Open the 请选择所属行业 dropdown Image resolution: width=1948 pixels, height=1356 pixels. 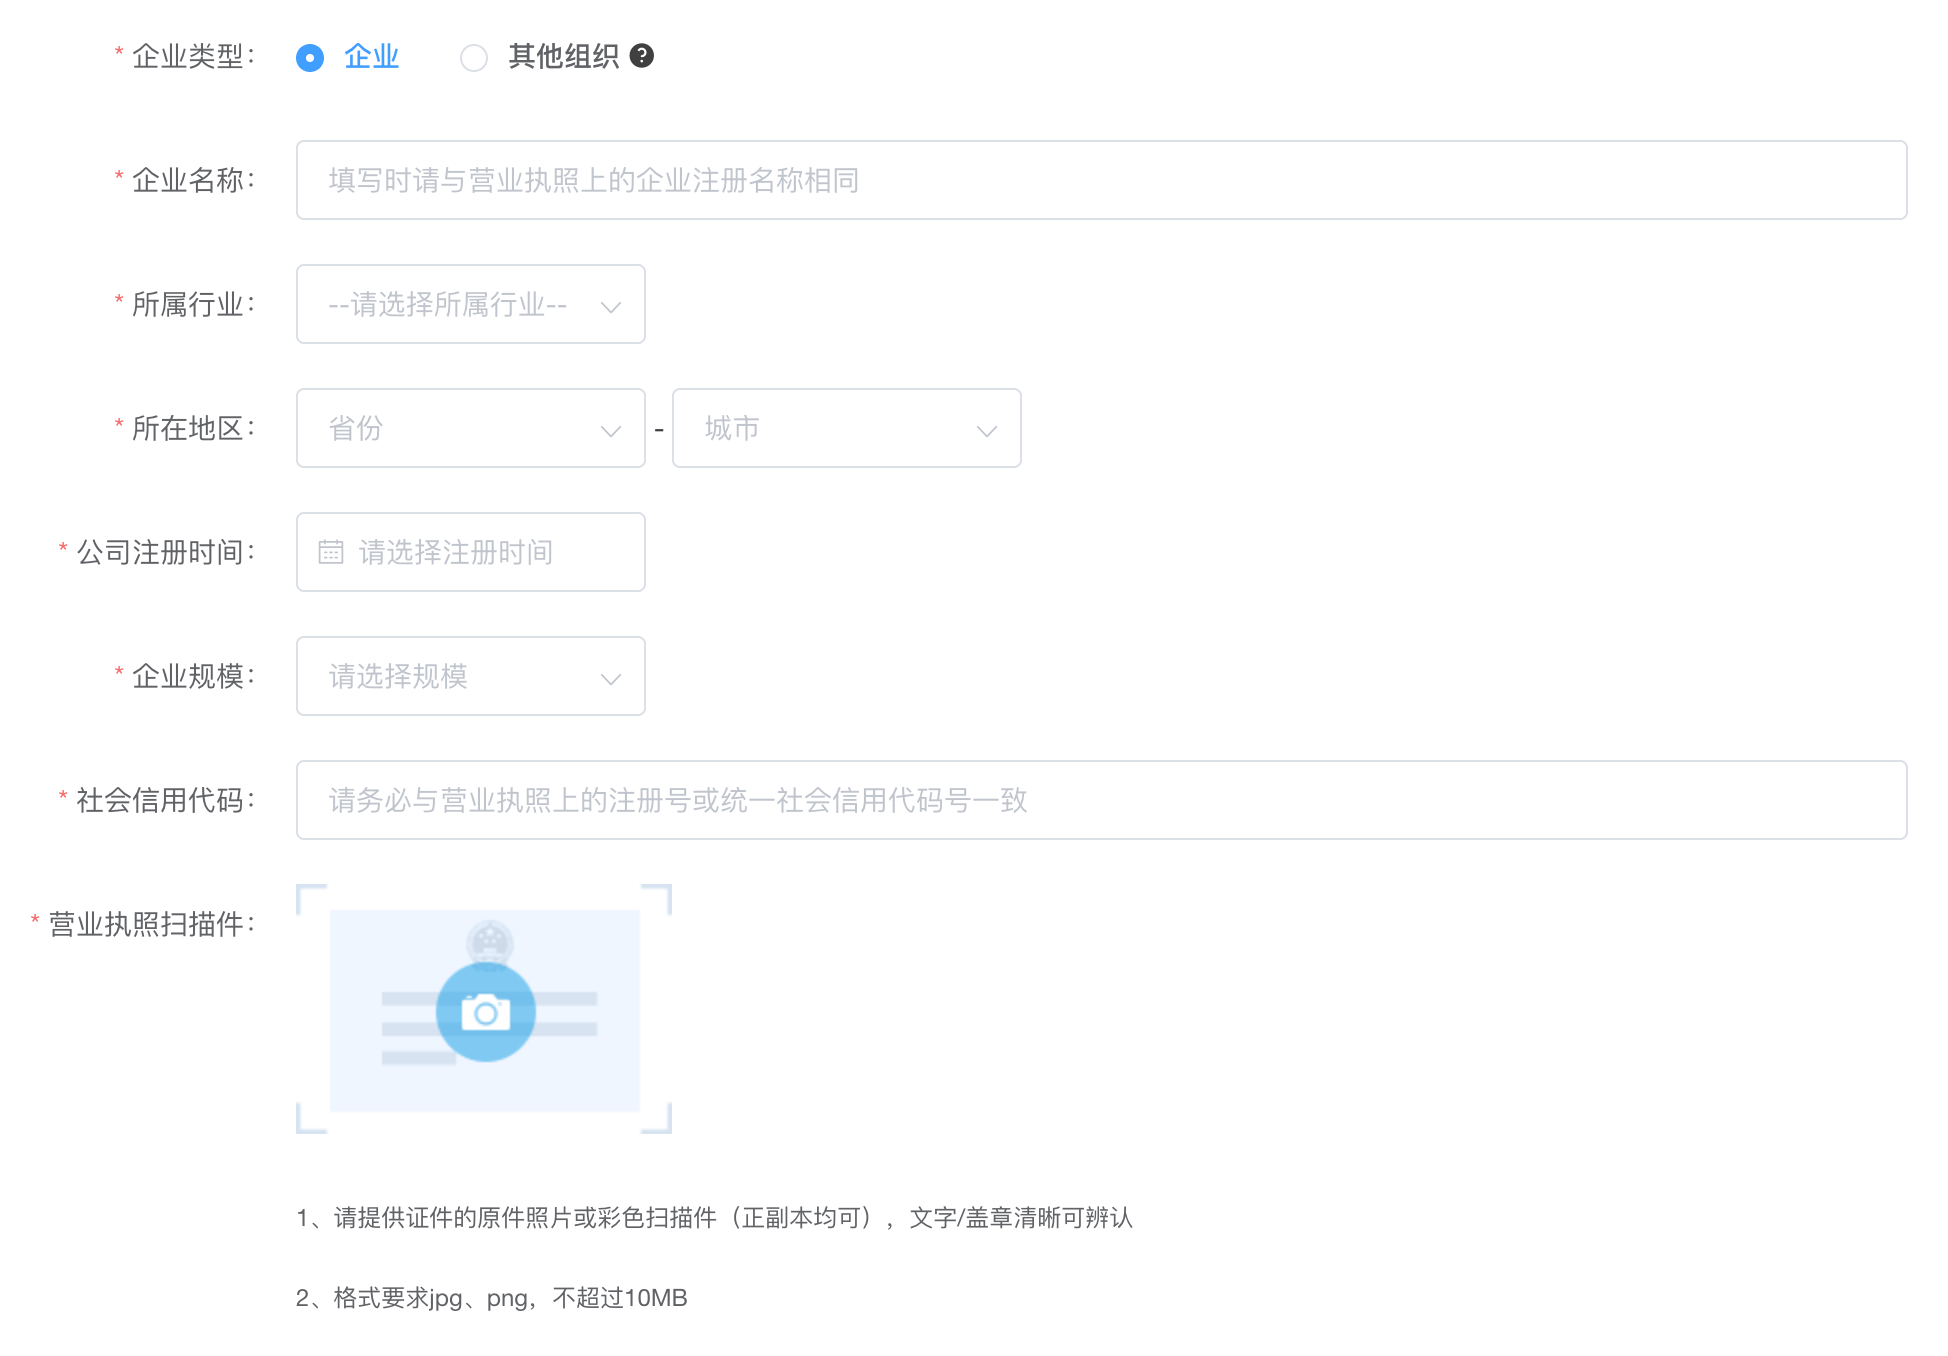[x=448, y=304]
